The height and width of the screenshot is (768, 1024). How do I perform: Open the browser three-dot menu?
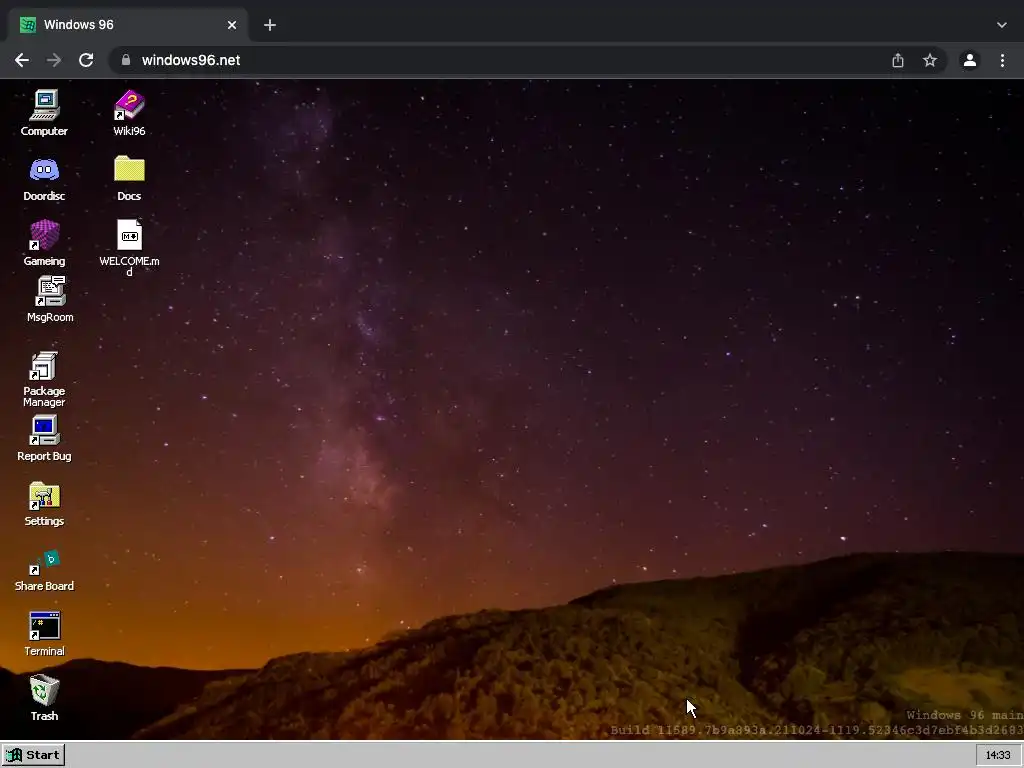[x=1002, y=60]
